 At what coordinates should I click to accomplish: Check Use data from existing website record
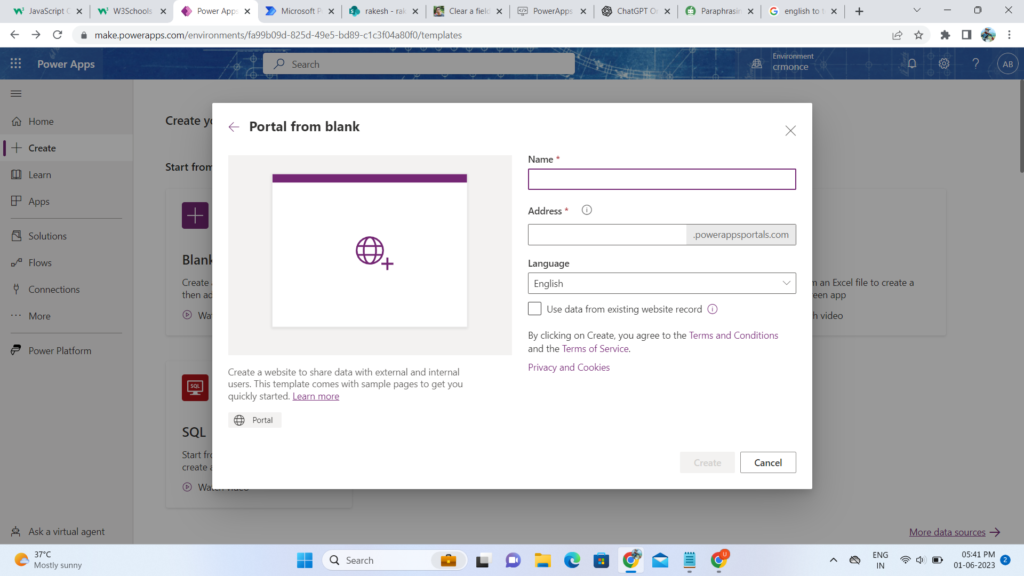pyautogui.click(x=534, y=309)
